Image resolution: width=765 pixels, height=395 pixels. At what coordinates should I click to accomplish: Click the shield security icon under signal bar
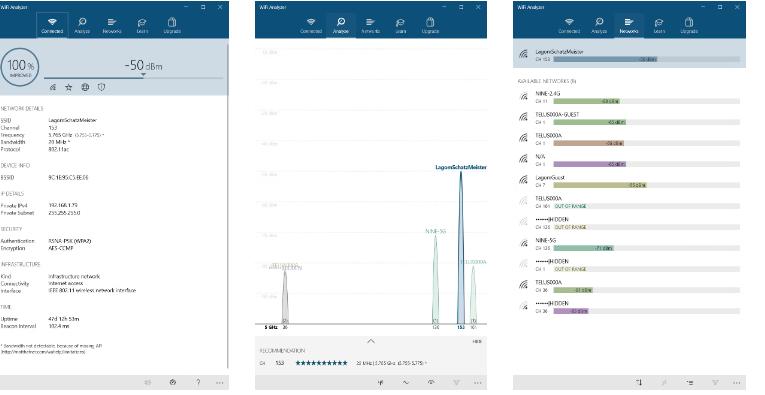coord(101,87)
